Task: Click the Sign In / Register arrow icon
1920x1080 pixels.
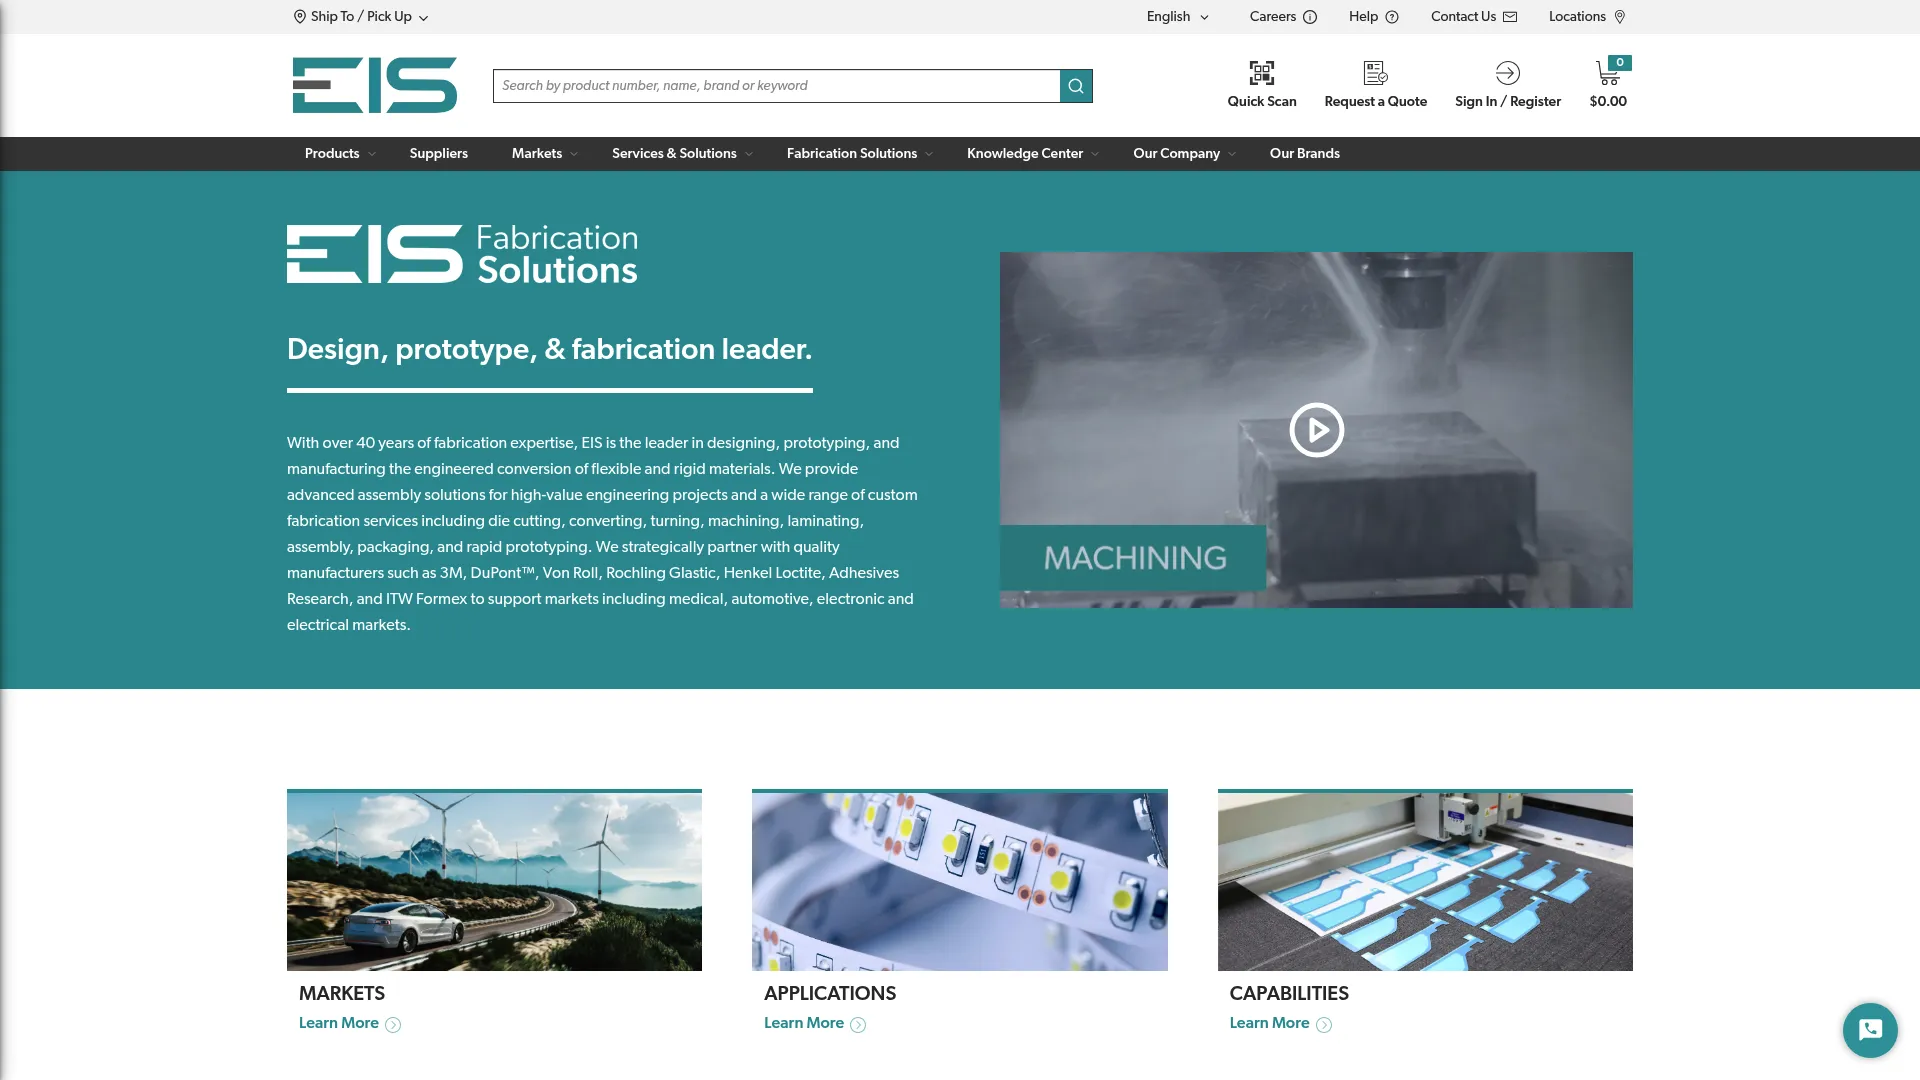Action: pyautogui.click(x=1508, y=73)
